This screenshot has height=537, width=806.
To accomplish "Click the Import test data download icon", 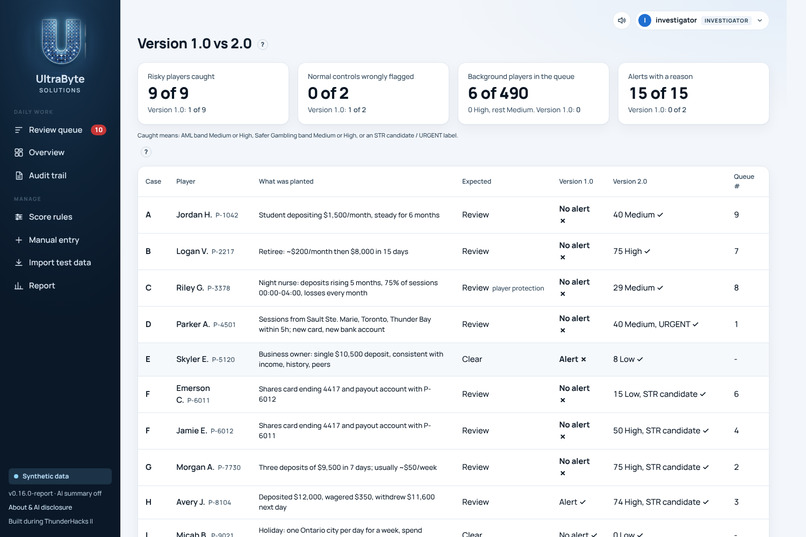I will (x=19, y=263).
